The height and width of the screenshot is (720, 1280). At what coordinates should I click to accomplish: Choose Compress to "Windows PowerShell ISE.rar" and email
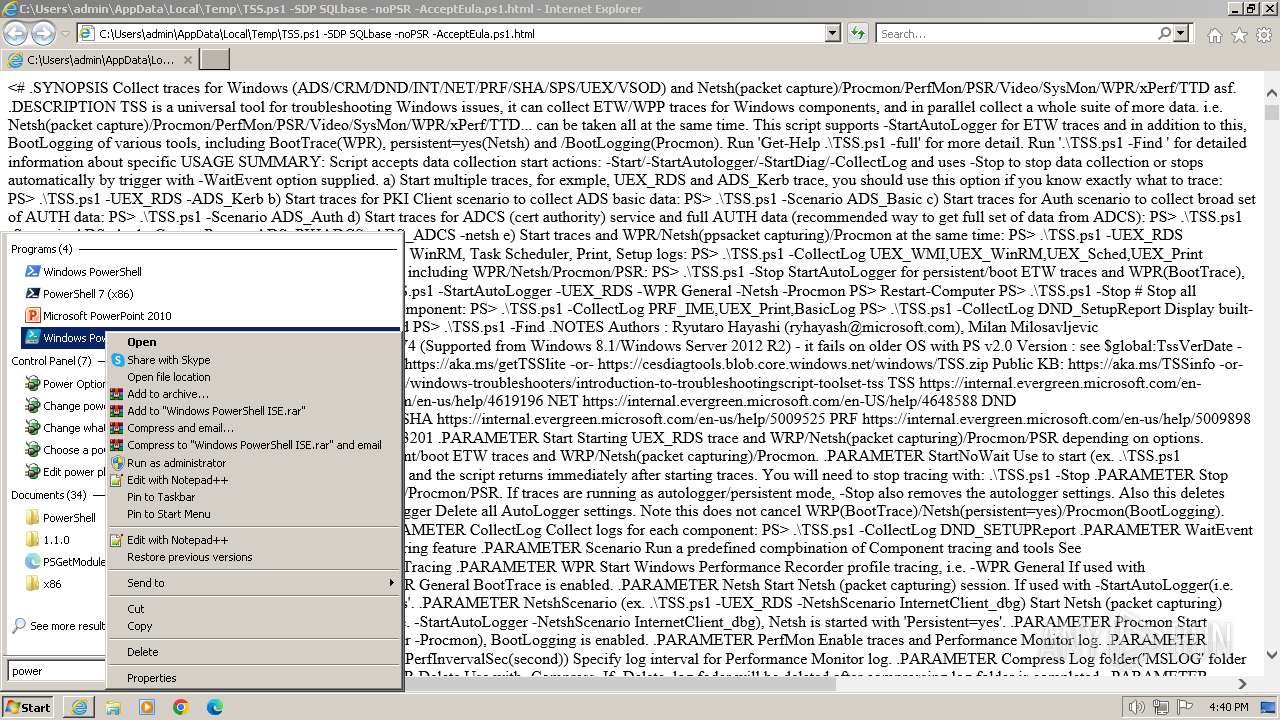[253, 445]
